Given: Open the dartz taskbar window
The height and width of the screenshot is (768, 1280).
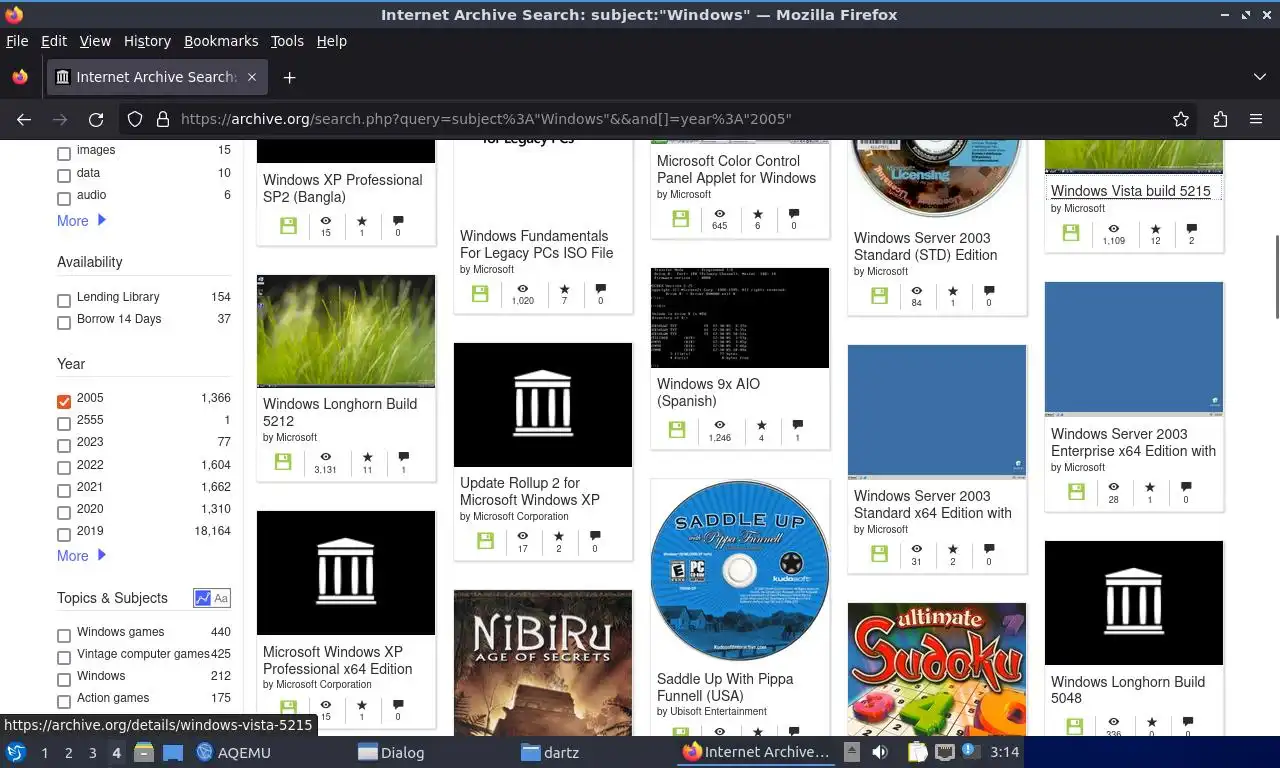Looking at the screenshot, I should [x=550, y=753].
